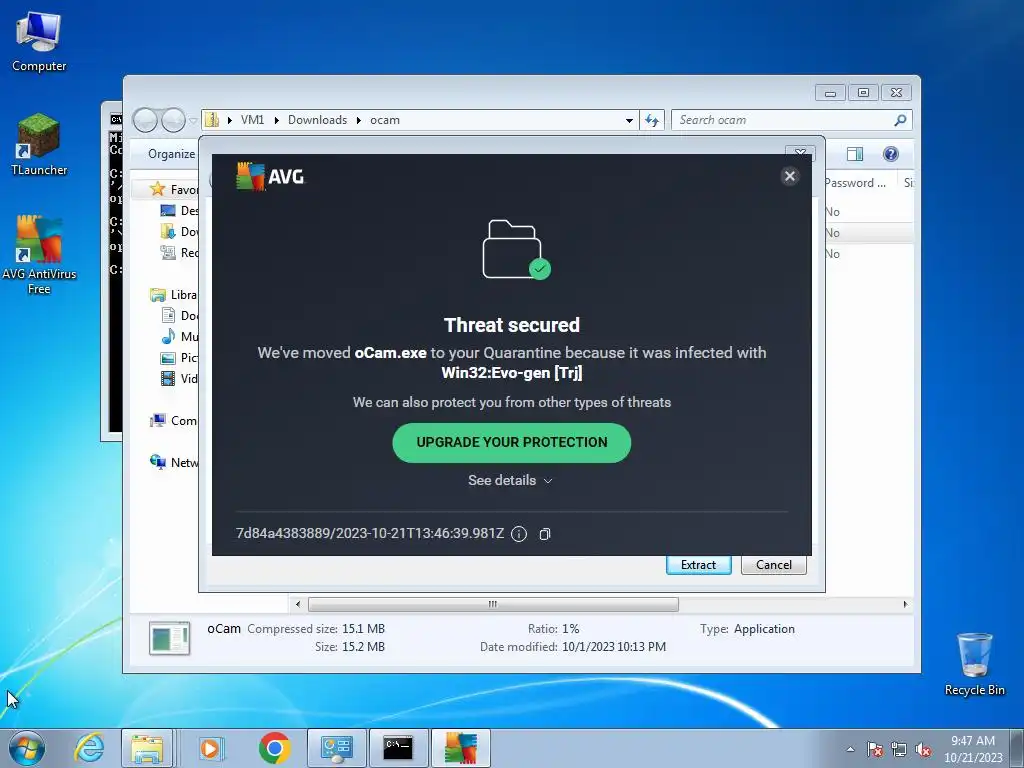
Task: Click the oCam file thumbnail in details pane
Action: pos(170,638)
